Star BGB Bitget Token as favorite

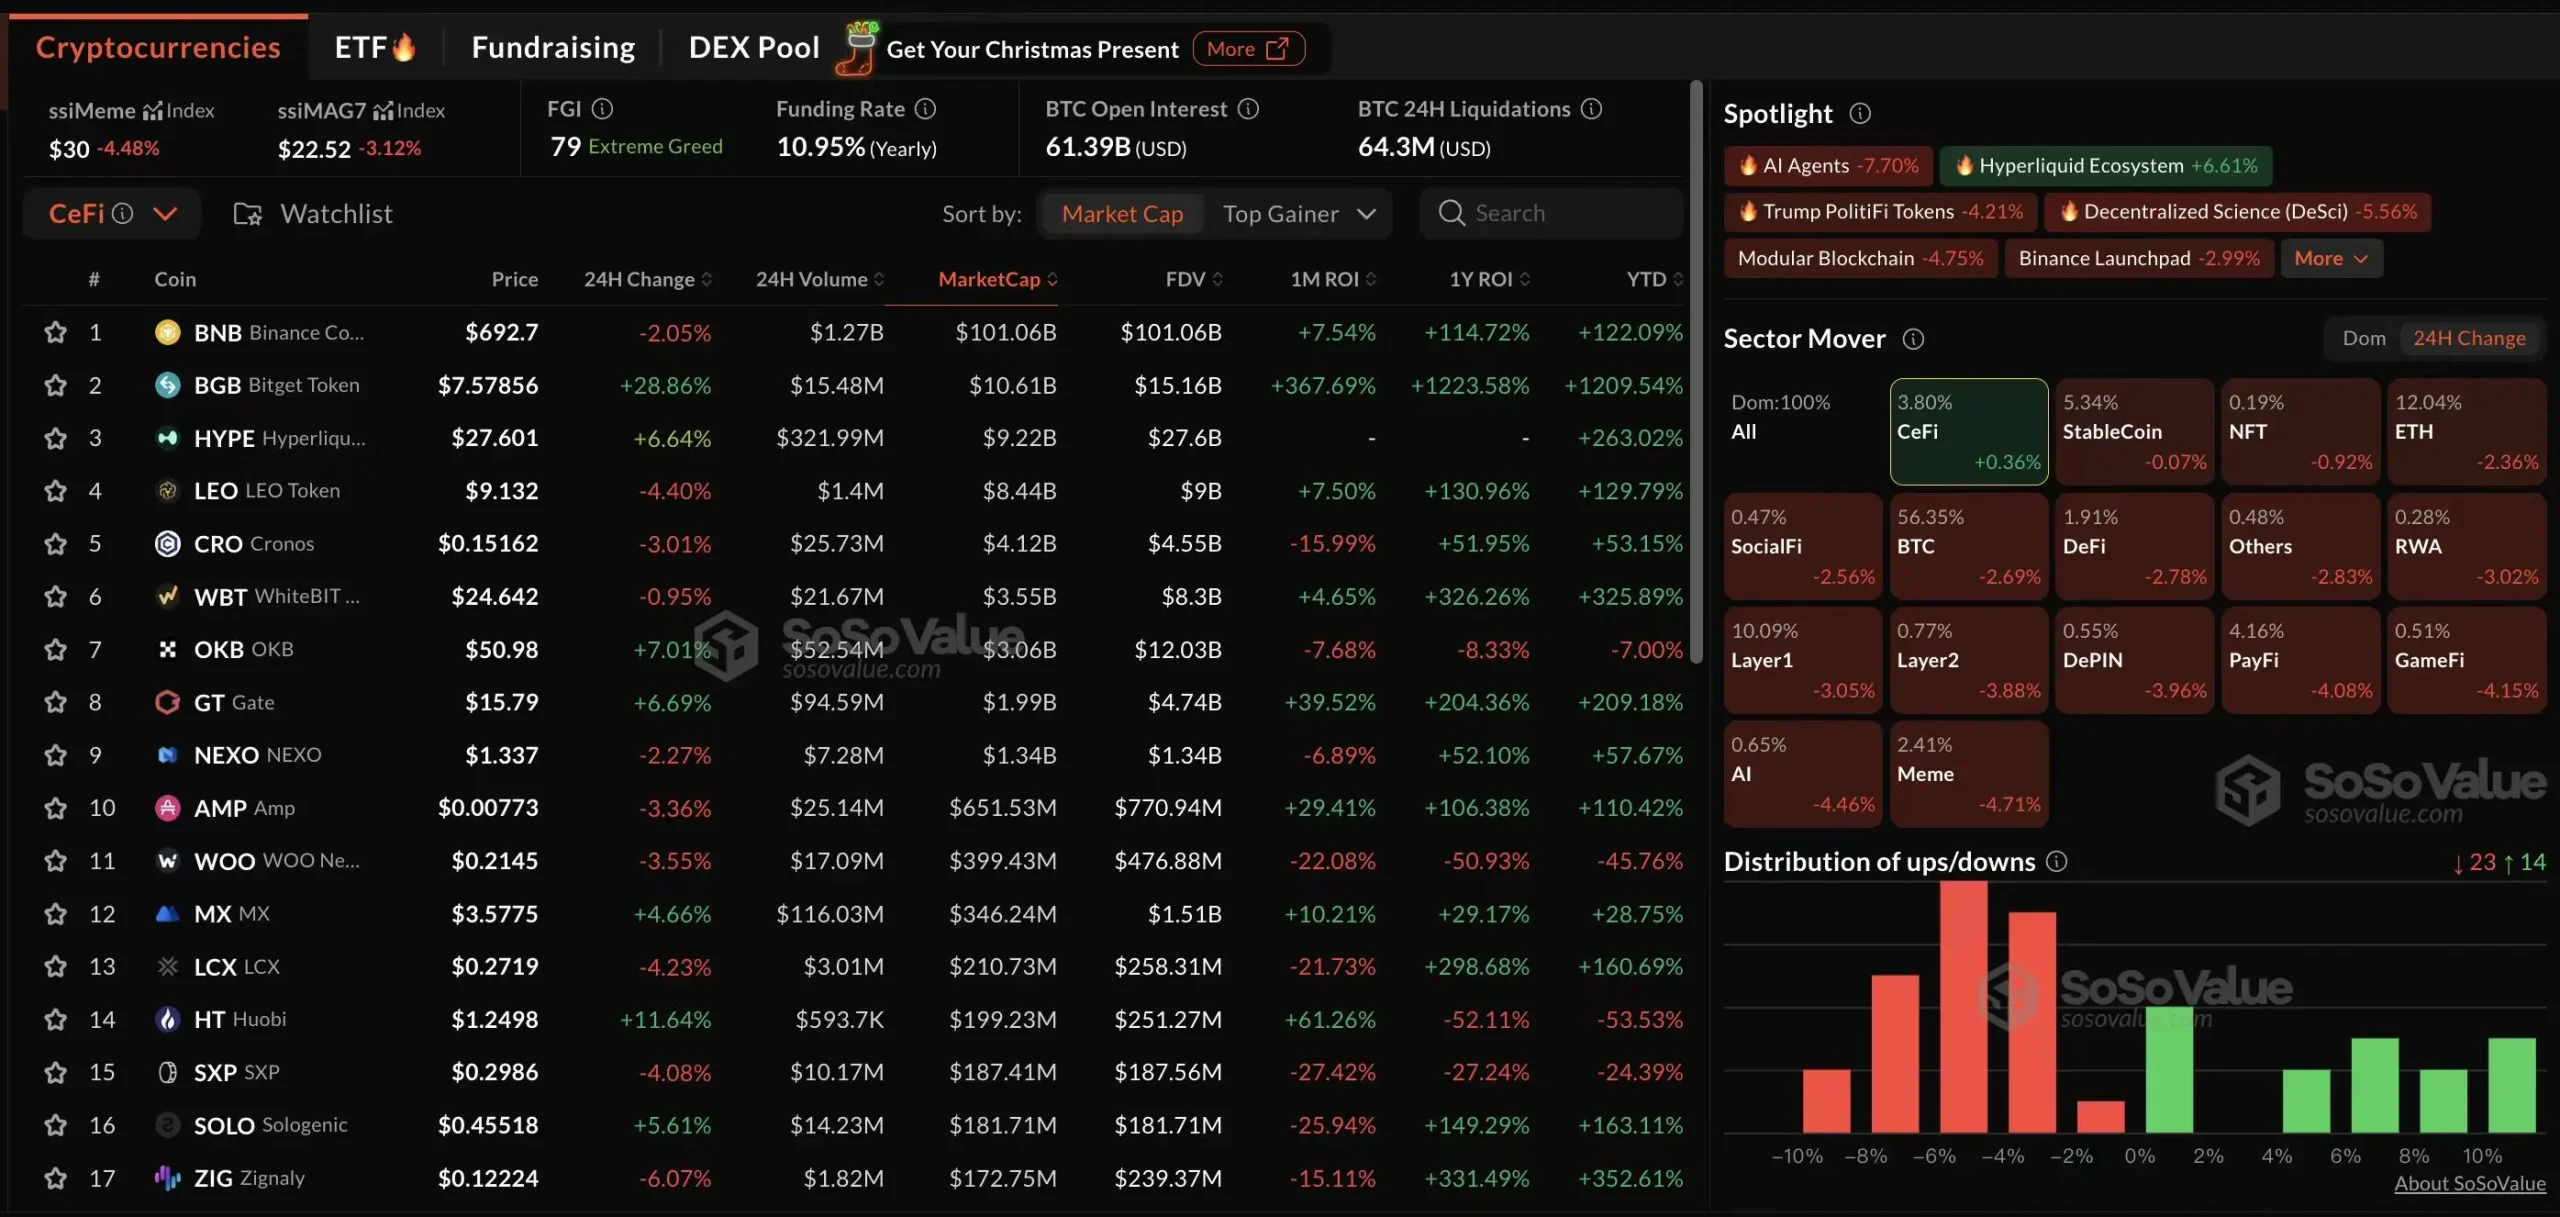(x=55, y=385)
